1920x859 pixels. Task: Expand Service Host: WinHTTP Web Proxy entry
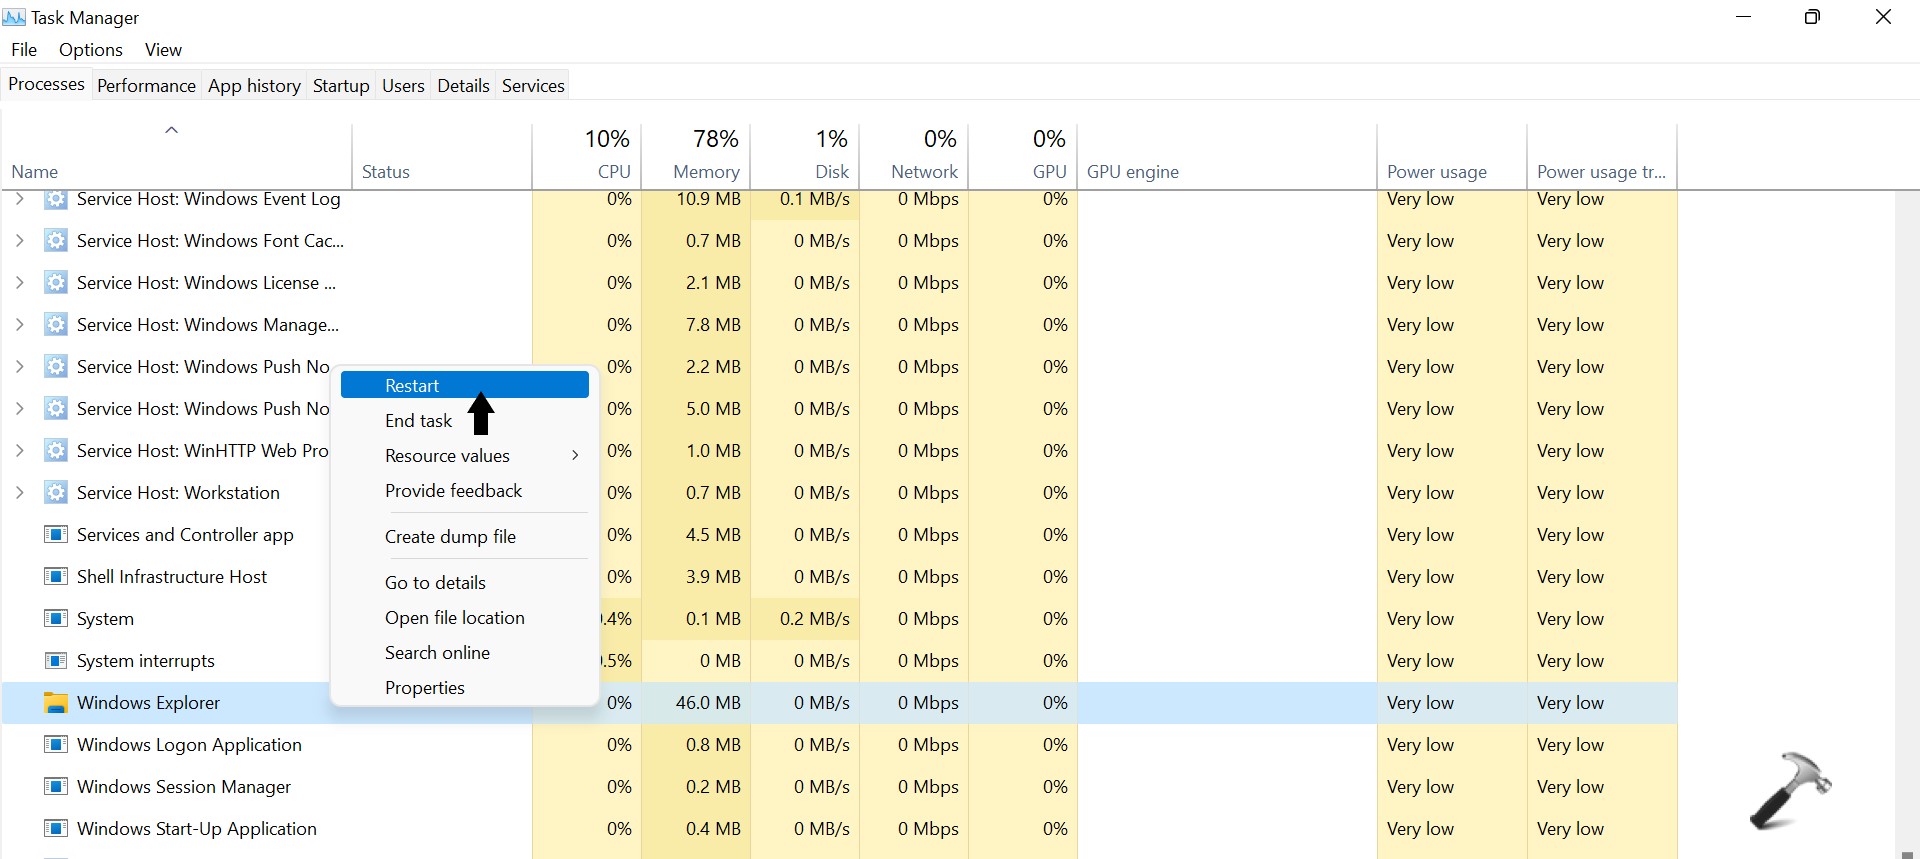pyautogui.click(x=19, y=451)
